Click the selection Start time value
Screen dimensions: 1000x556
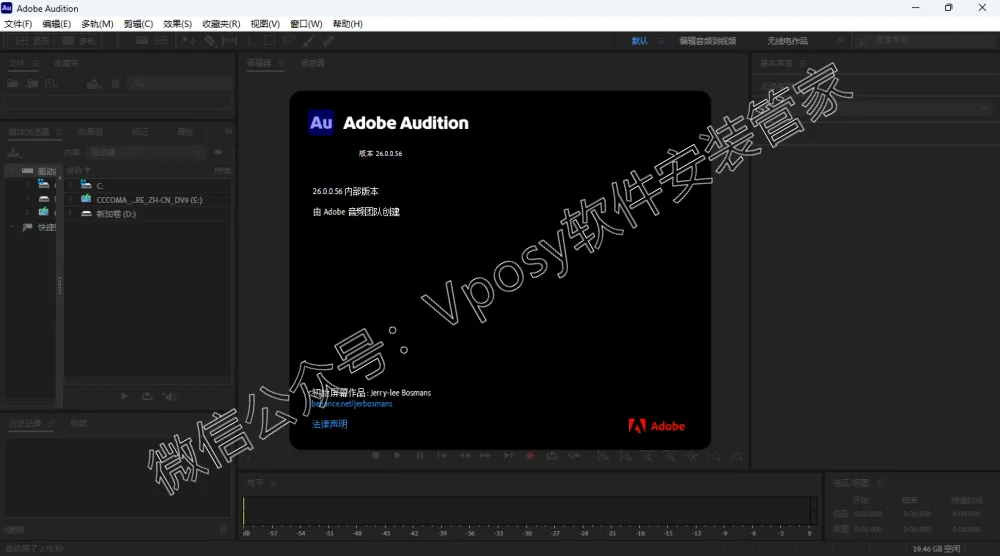[868, 514]
